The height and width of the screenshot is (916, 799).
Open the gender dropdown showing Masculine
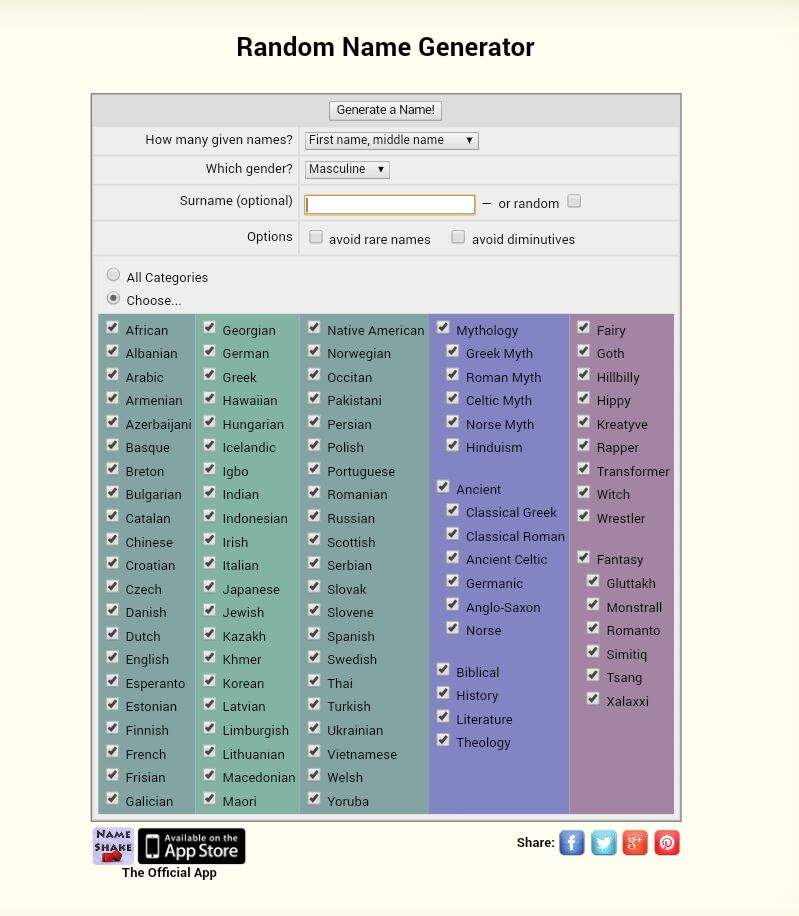point(347,169)
